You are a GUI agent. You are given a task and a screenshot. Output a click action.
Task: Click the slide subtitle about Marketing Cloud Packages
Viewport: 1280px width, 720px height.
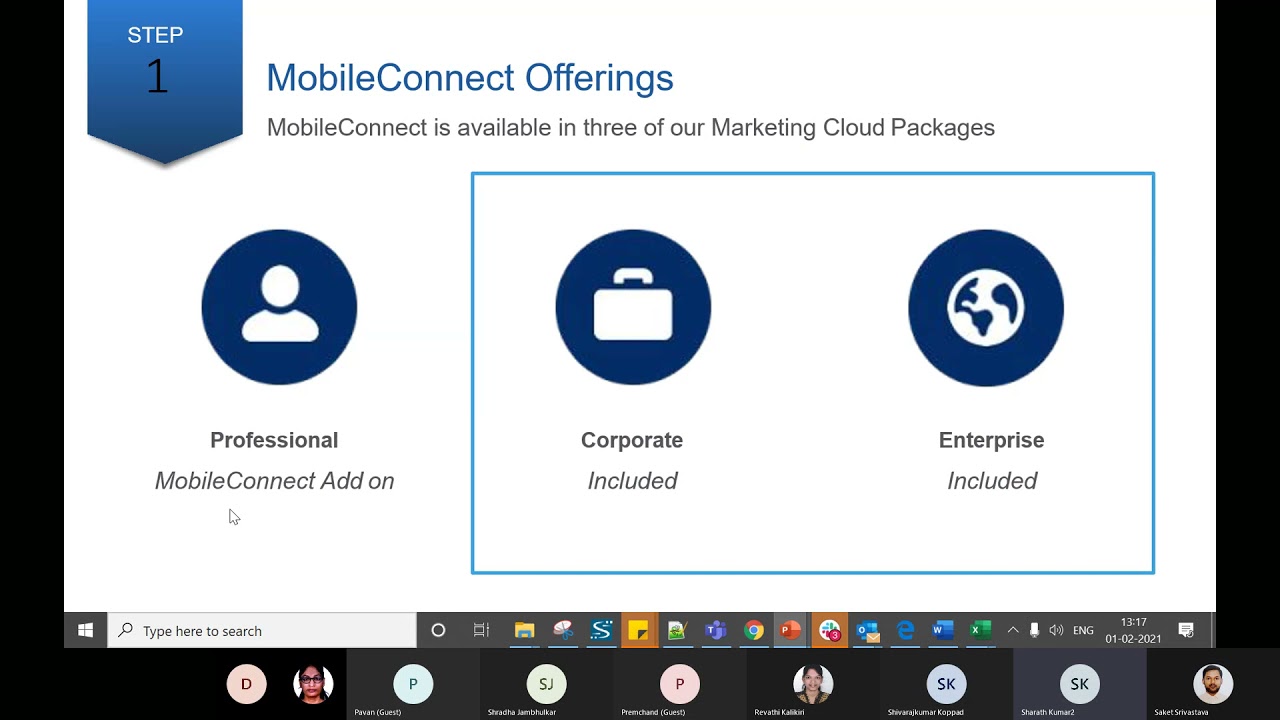tap(631, 128)
